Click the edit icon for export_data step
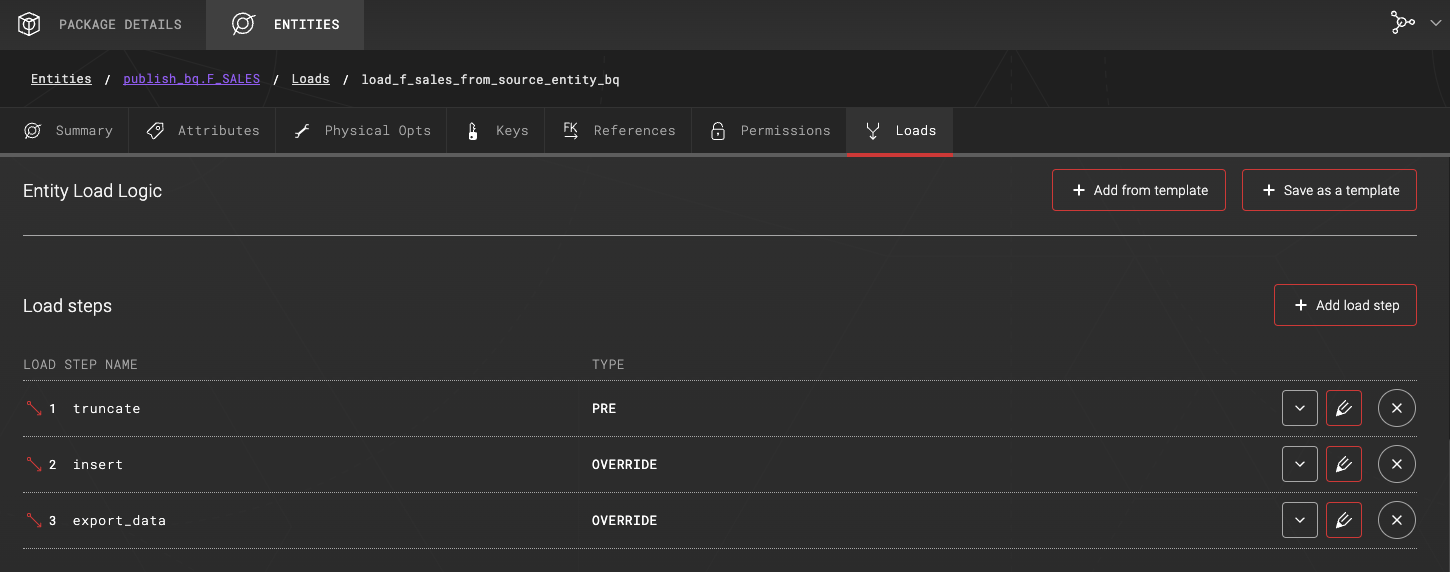This screenshot has width=1450, height=572. (1343, 521)
